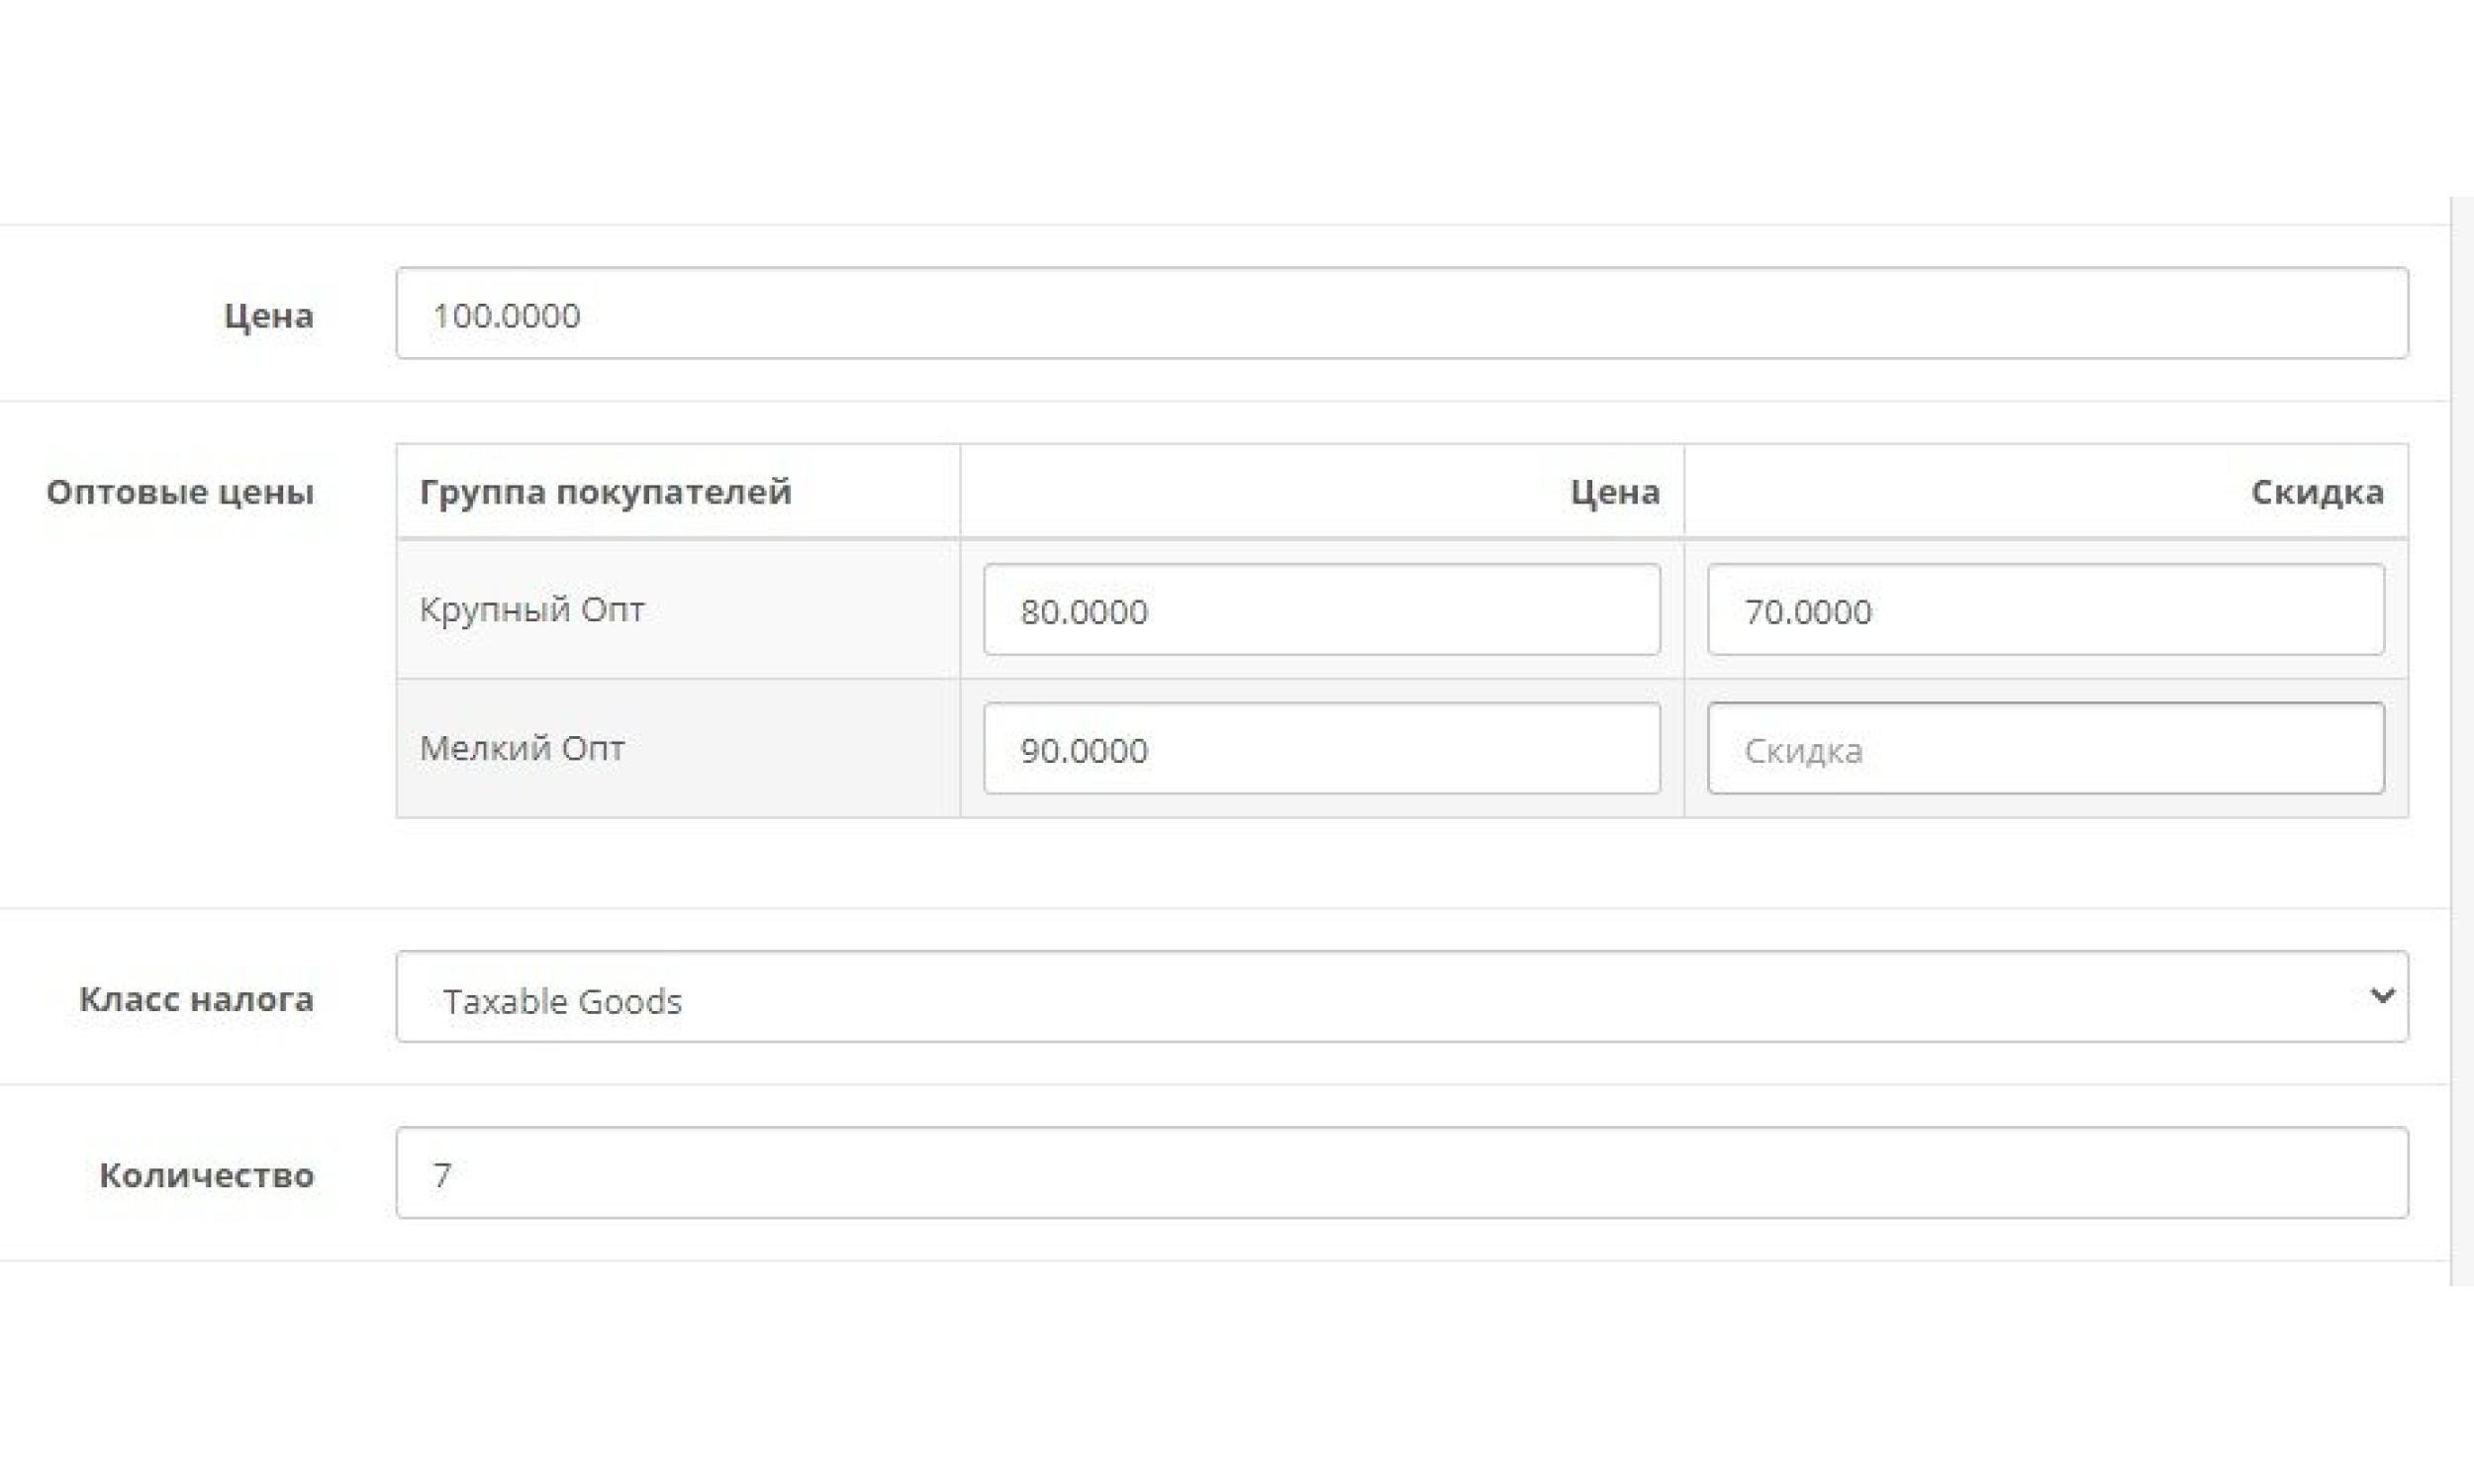2474x1484 pixels.
Task: Click the vertical scrollbar on right edge
Action: pos(2461,740)
